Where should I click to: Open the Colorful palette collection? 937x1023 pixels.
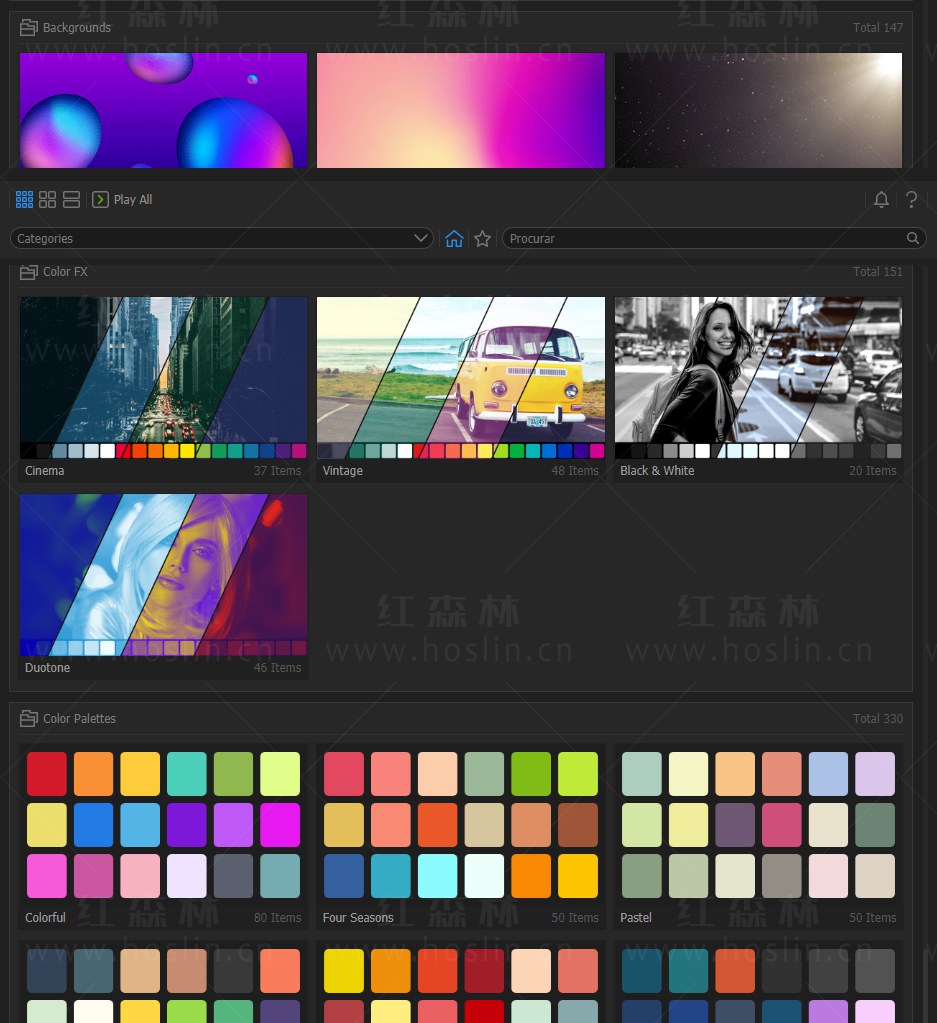pos(163,836)
